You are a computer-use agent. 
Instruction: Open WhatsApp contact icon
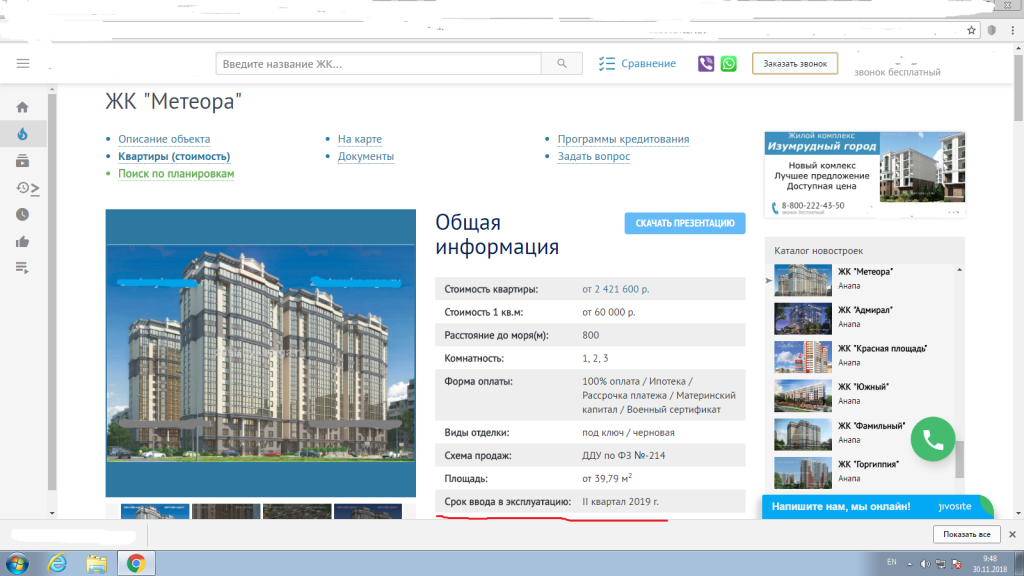click(x=728, y=63)
